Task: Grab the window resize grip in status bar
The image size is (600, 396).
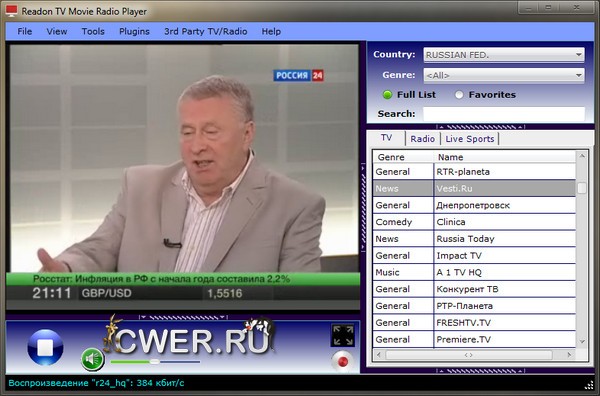Action: [x=589, y=385]
